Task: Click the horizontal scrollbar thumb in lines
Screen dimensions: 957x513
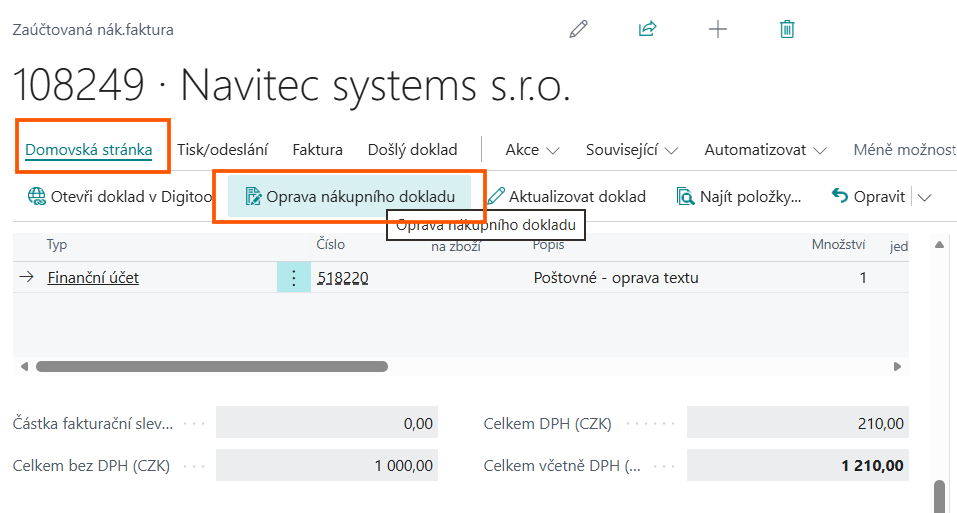Action: (x=212, y=367)
